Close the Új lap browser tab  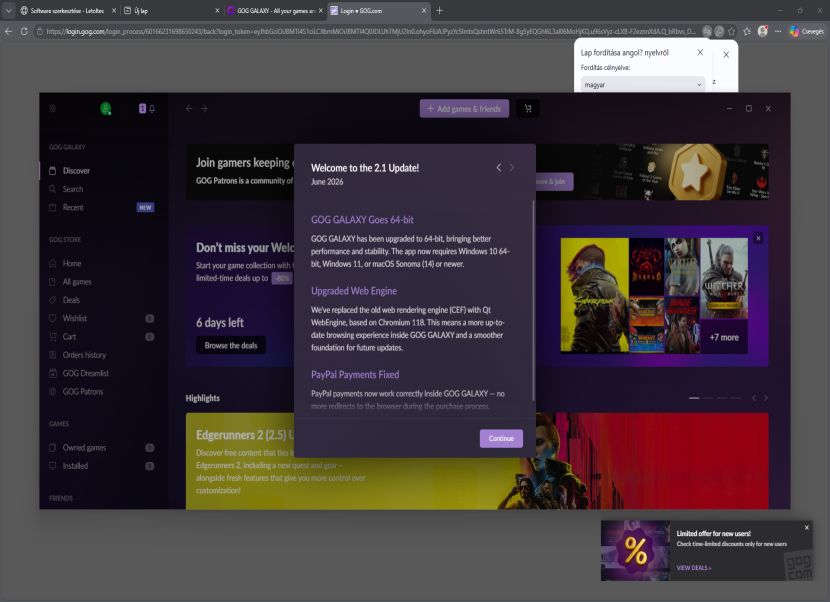point(217,11)
